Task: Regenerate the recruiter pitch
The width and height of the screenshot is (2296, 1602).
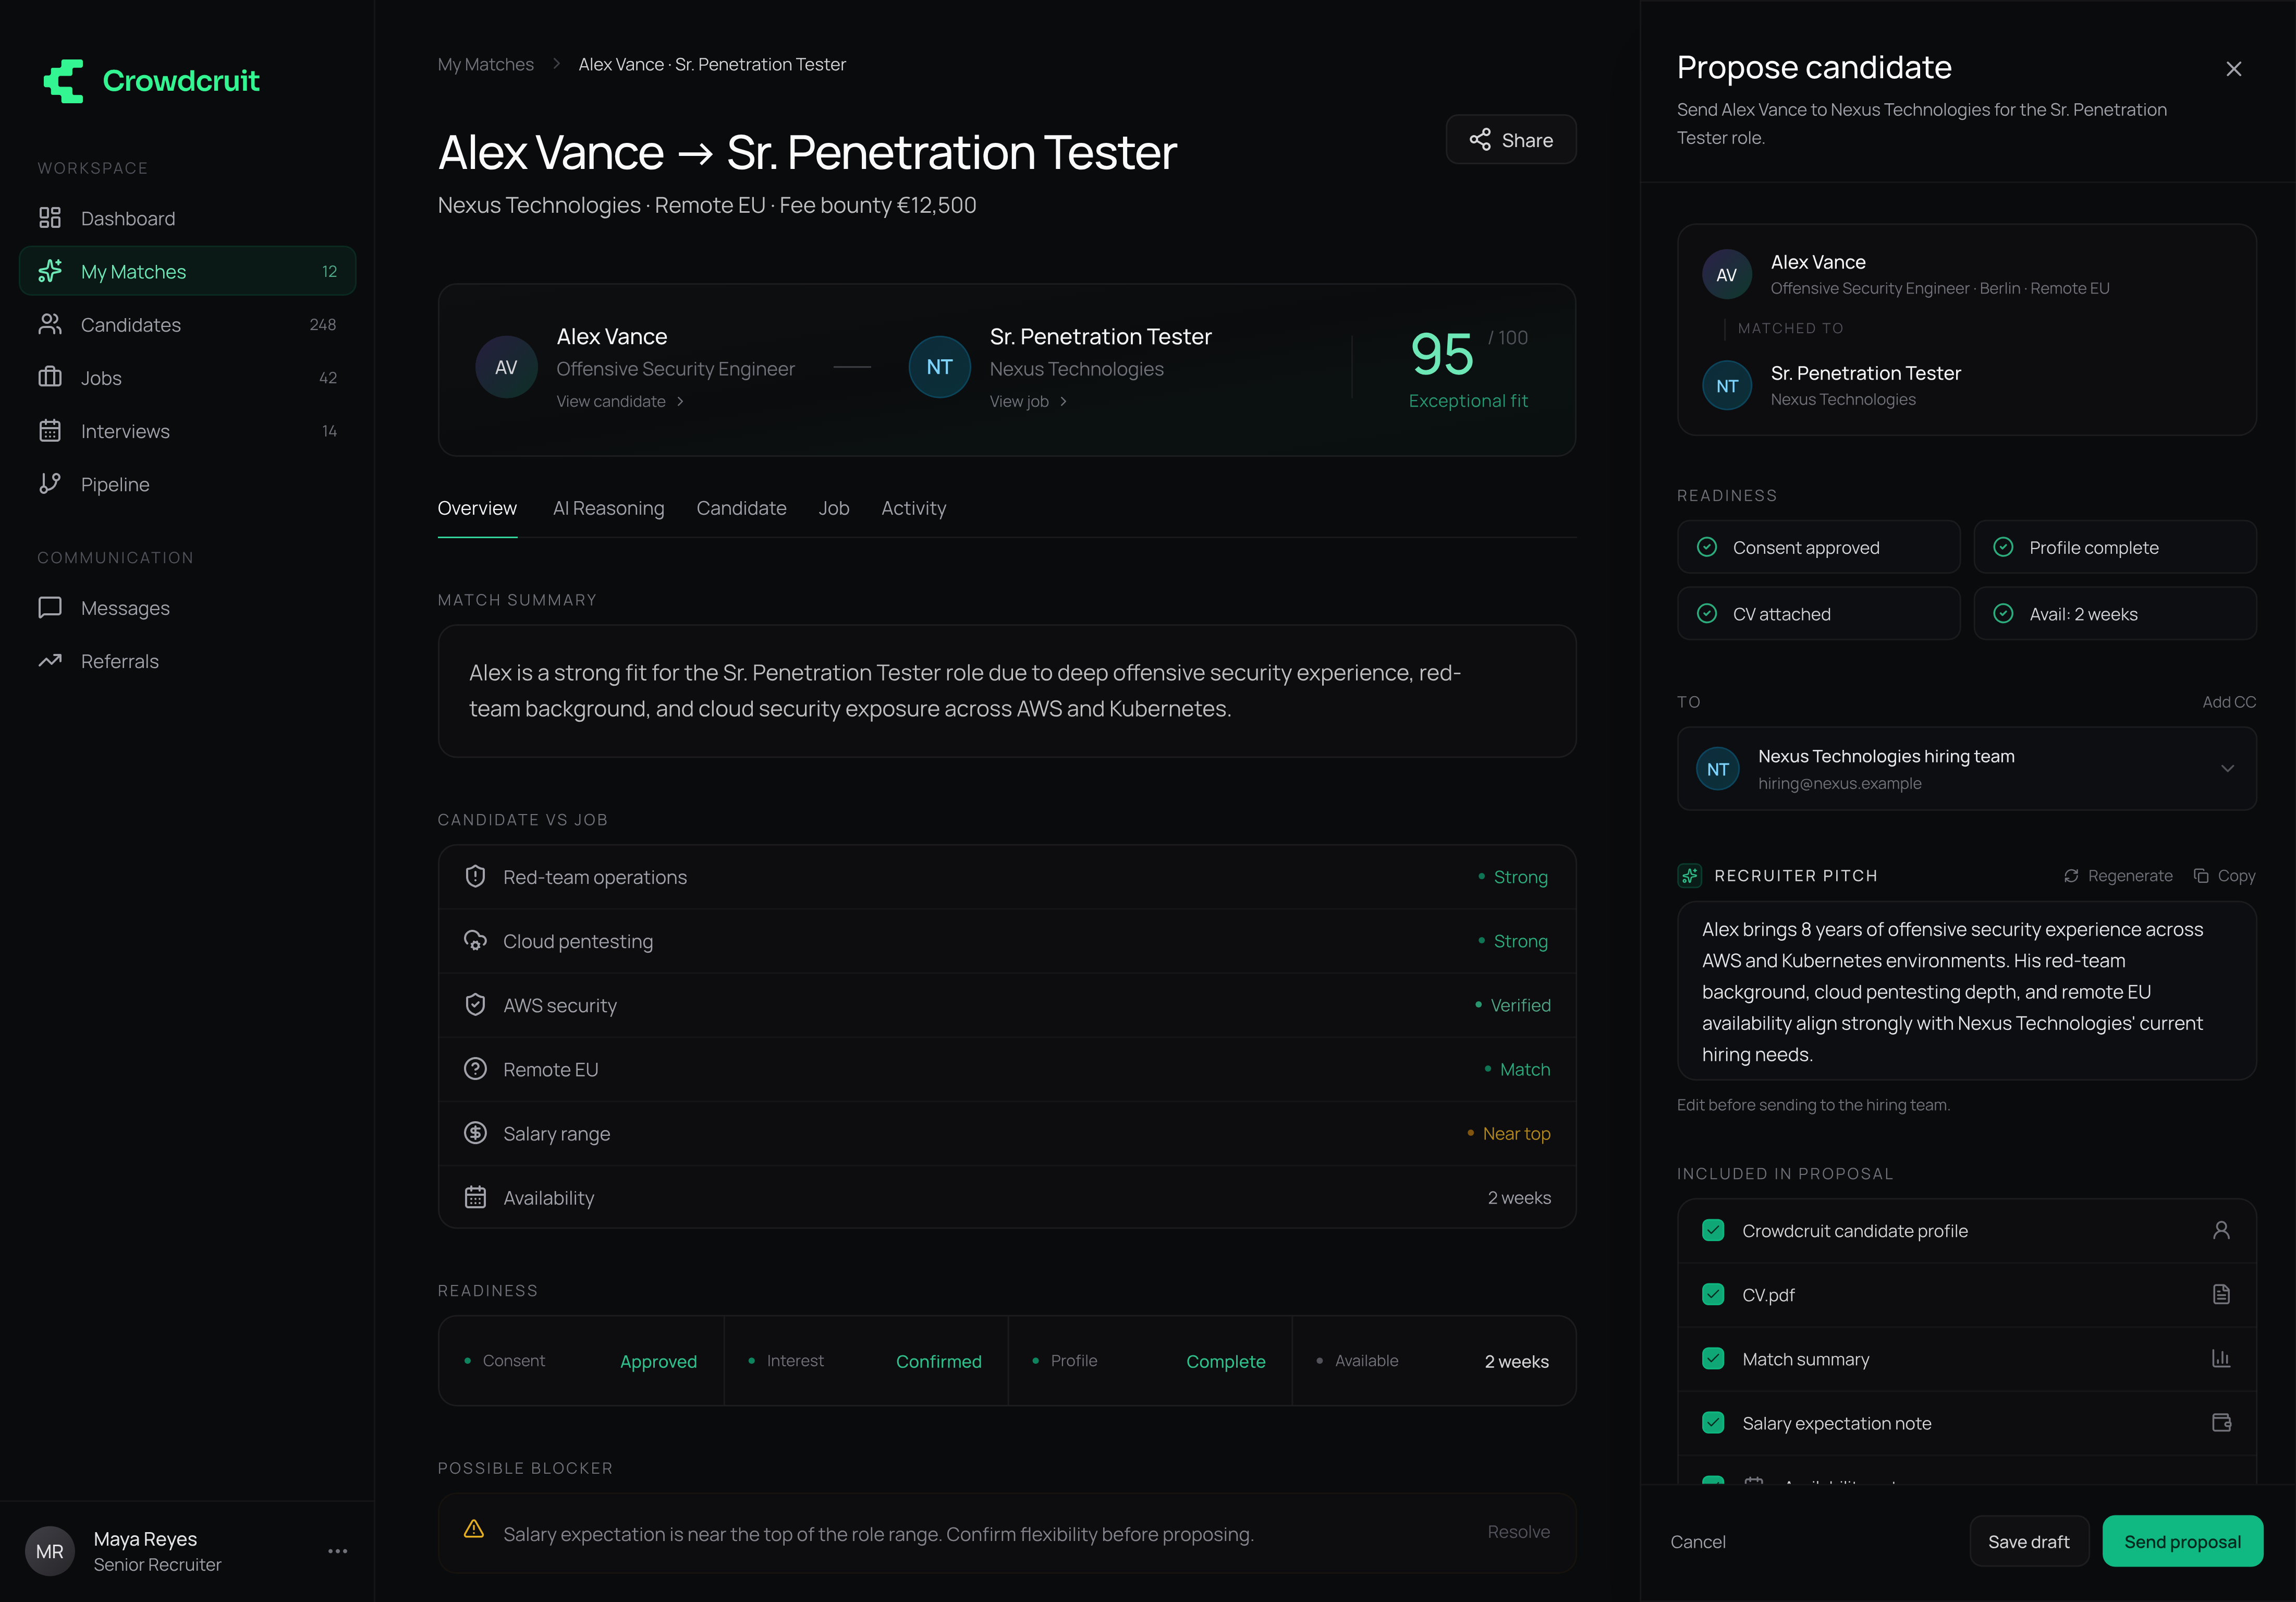Action: 2118,875
